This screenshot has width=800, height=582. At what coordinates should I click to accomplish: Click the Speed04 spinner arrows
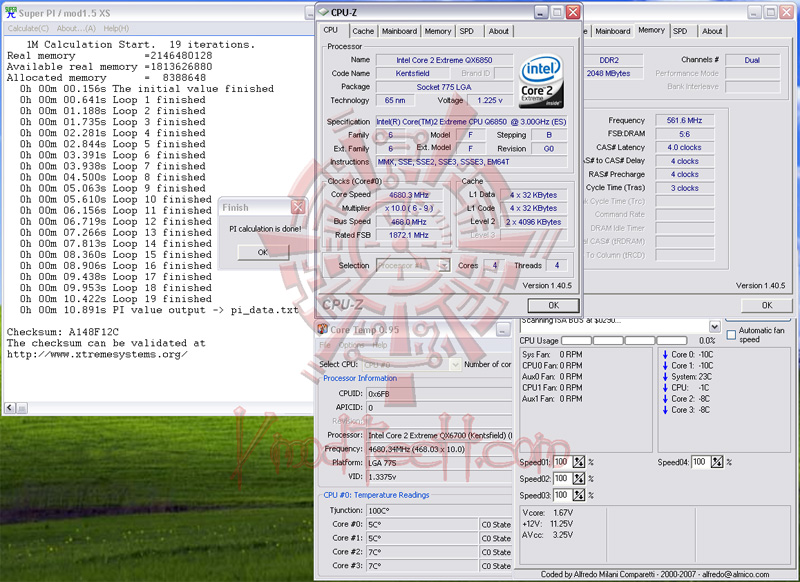[x=717, y=462]
